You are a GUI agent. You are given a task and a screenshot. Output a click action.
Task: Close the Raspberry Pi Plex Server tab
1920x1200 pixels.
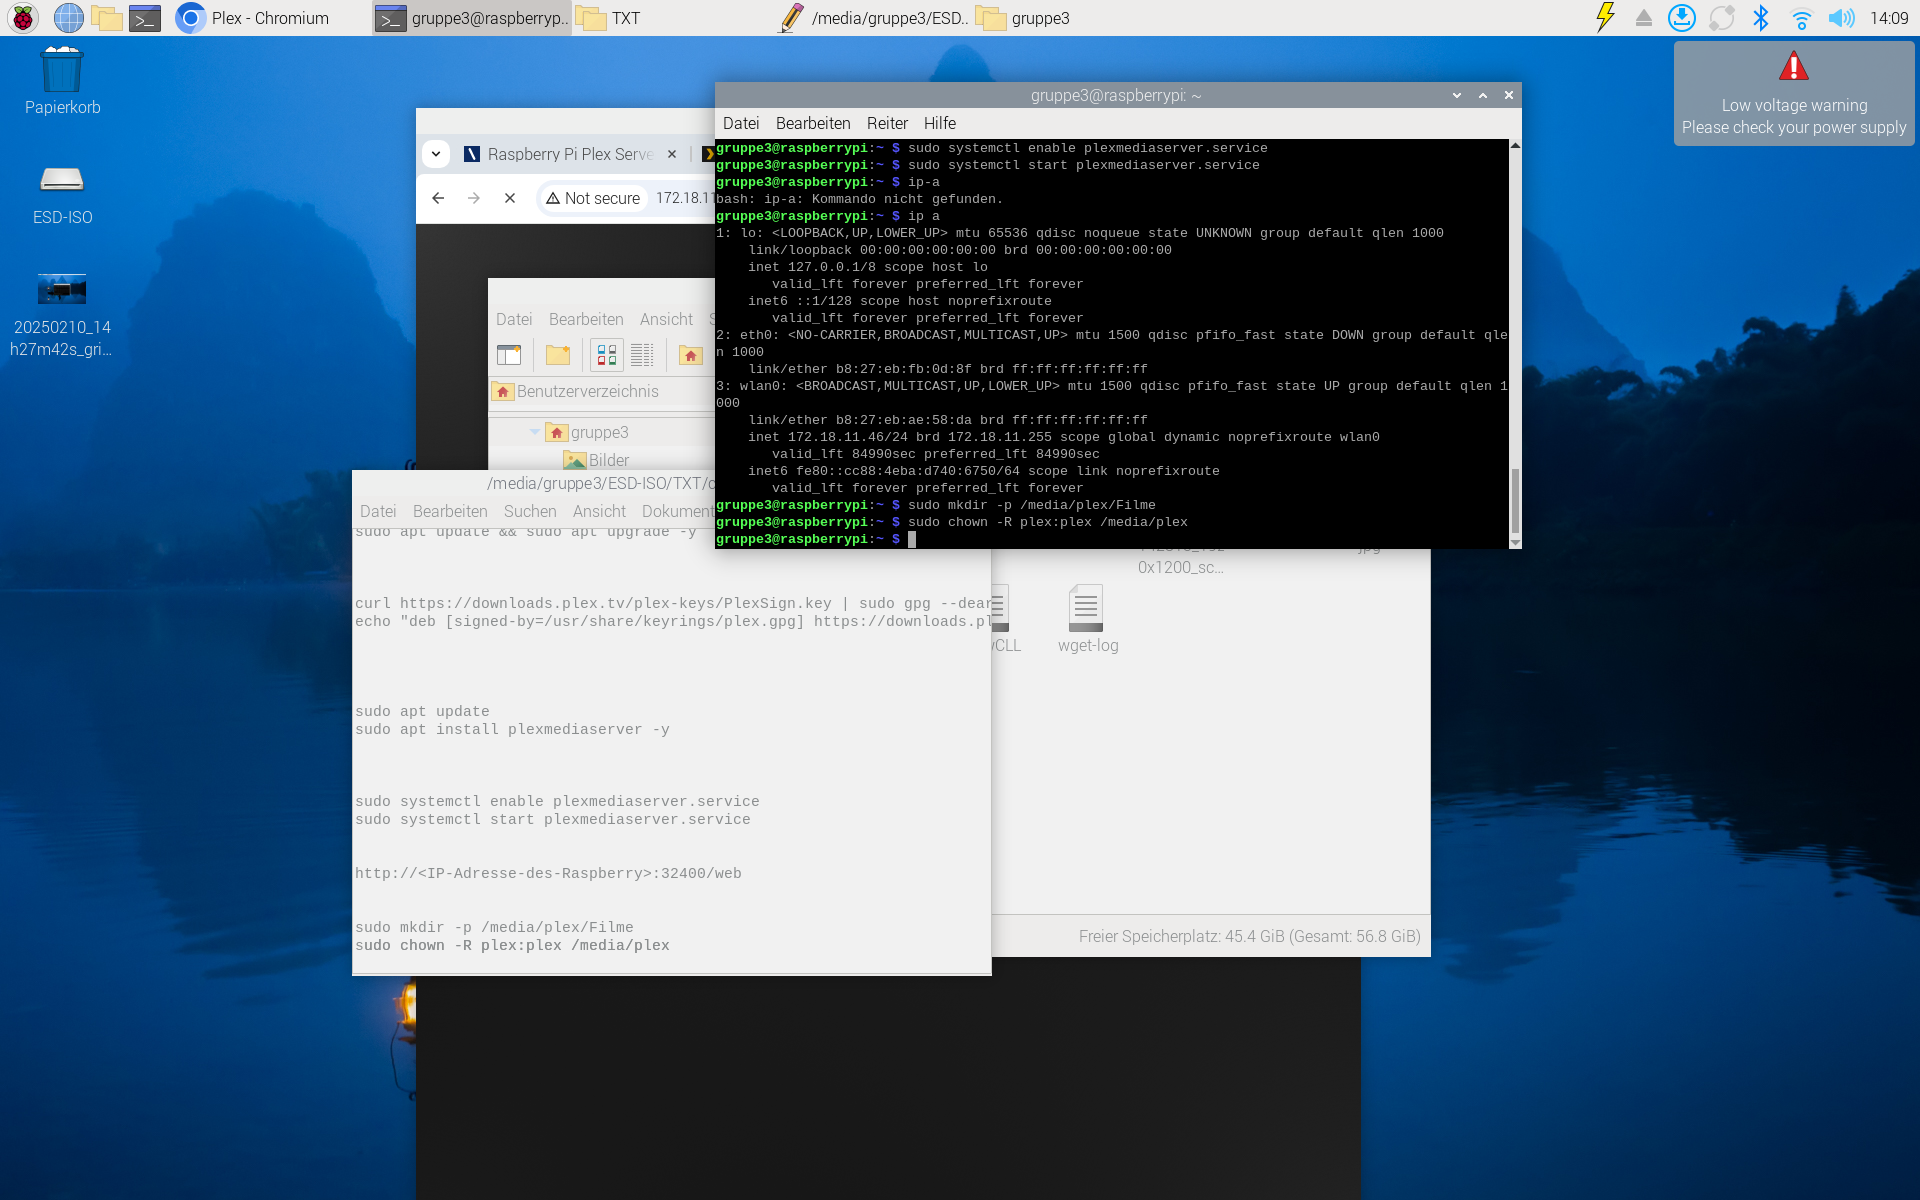click(x=672, y=154)
